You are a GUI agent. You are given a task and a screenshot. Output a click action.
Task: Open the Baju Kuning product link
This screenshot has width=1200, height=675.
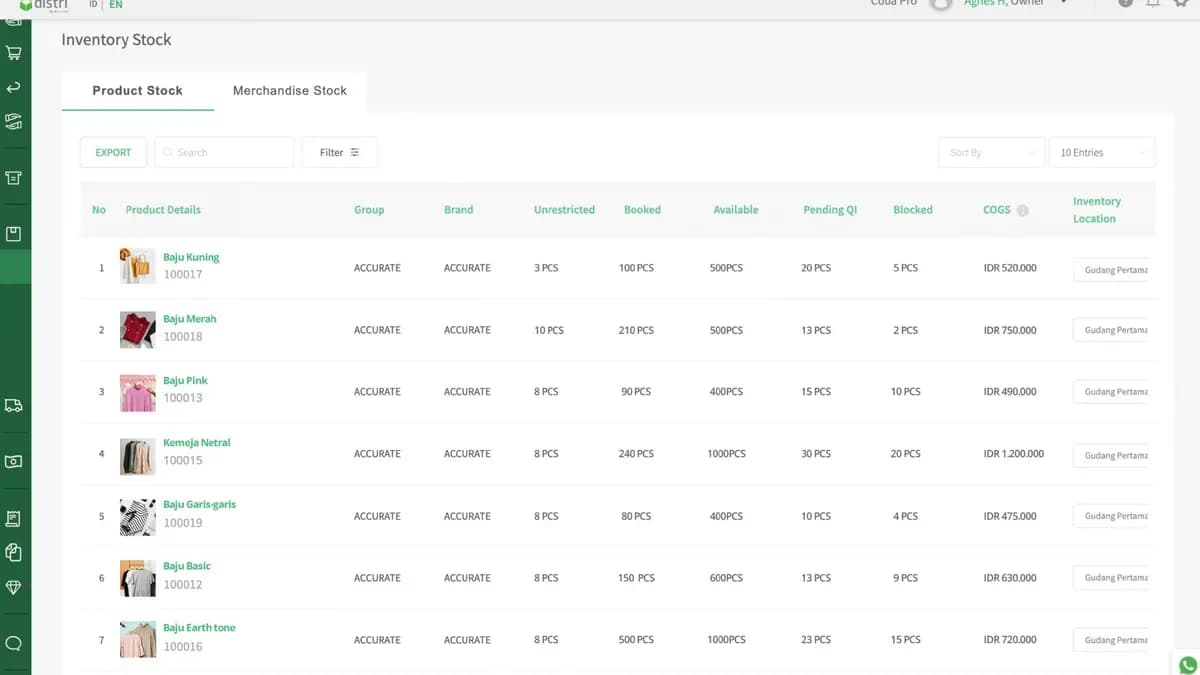coord(191,257)
